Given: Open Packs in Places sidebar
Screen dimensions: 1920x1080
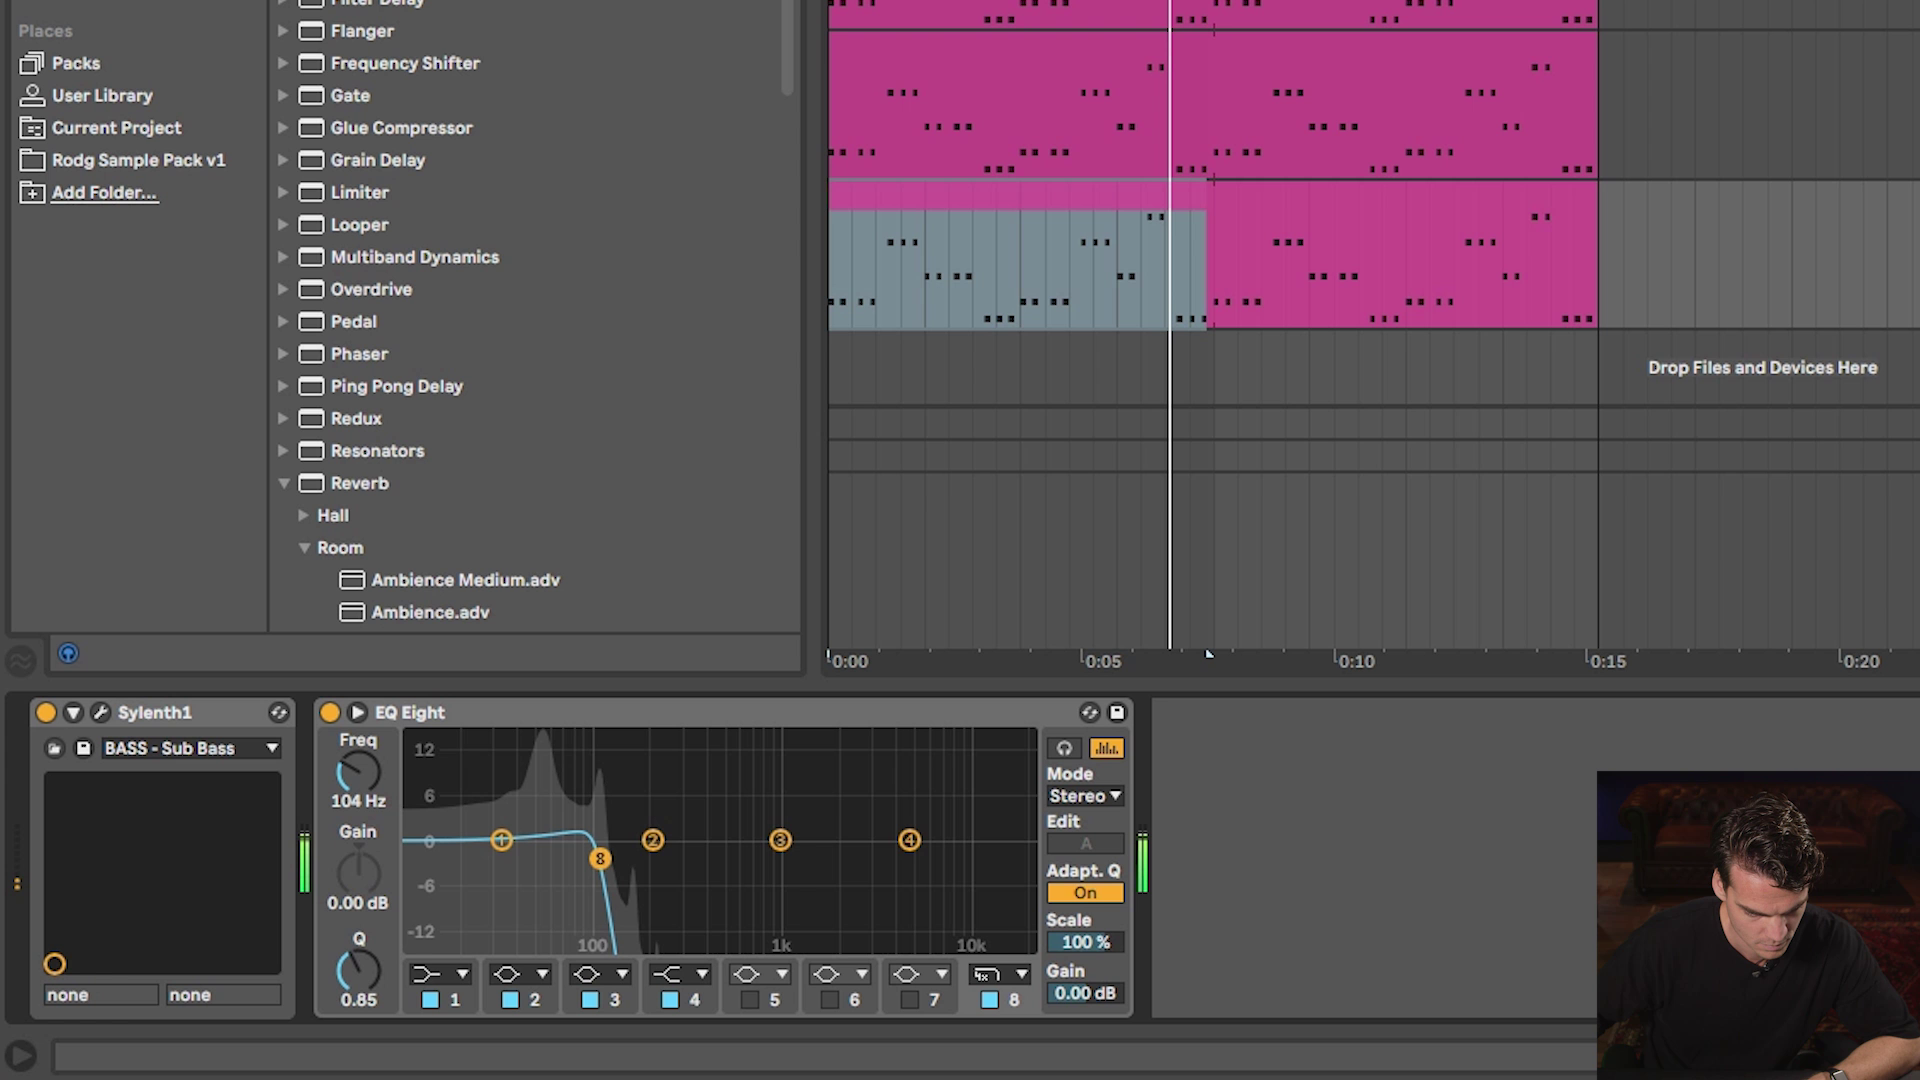Looking at the screenshot, I should click(75, 63).
